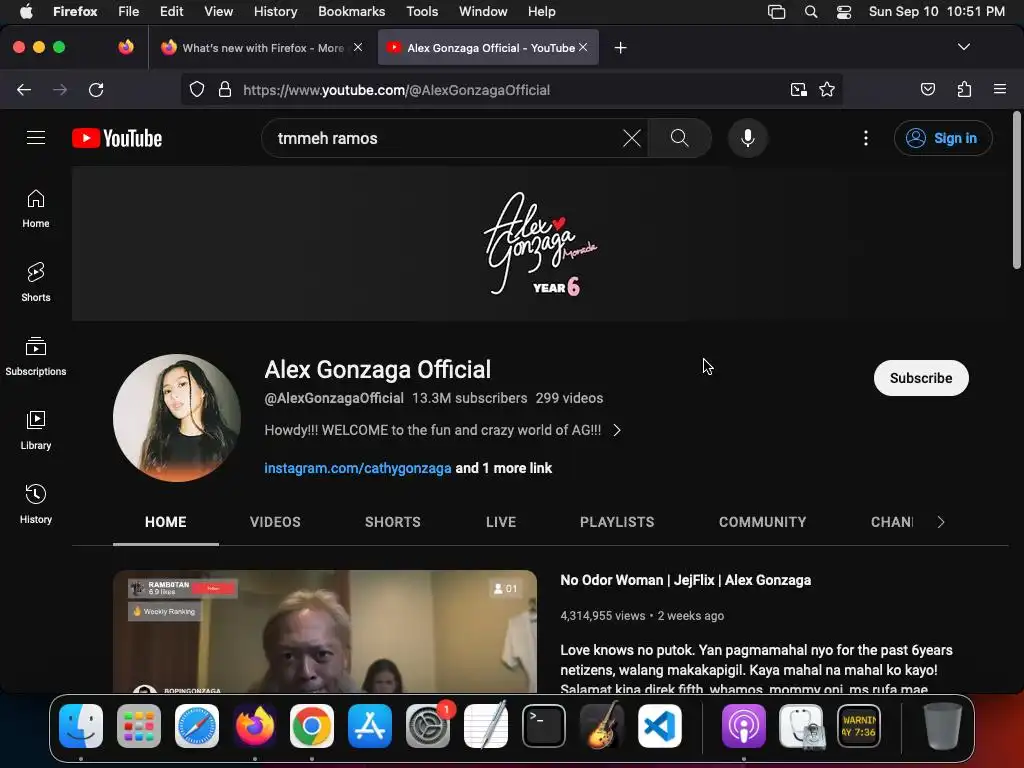The width and height of the screenshot is (1024, 768).
Task: Switch to the VIDEOS tab
Action: (x=275, y=522)
